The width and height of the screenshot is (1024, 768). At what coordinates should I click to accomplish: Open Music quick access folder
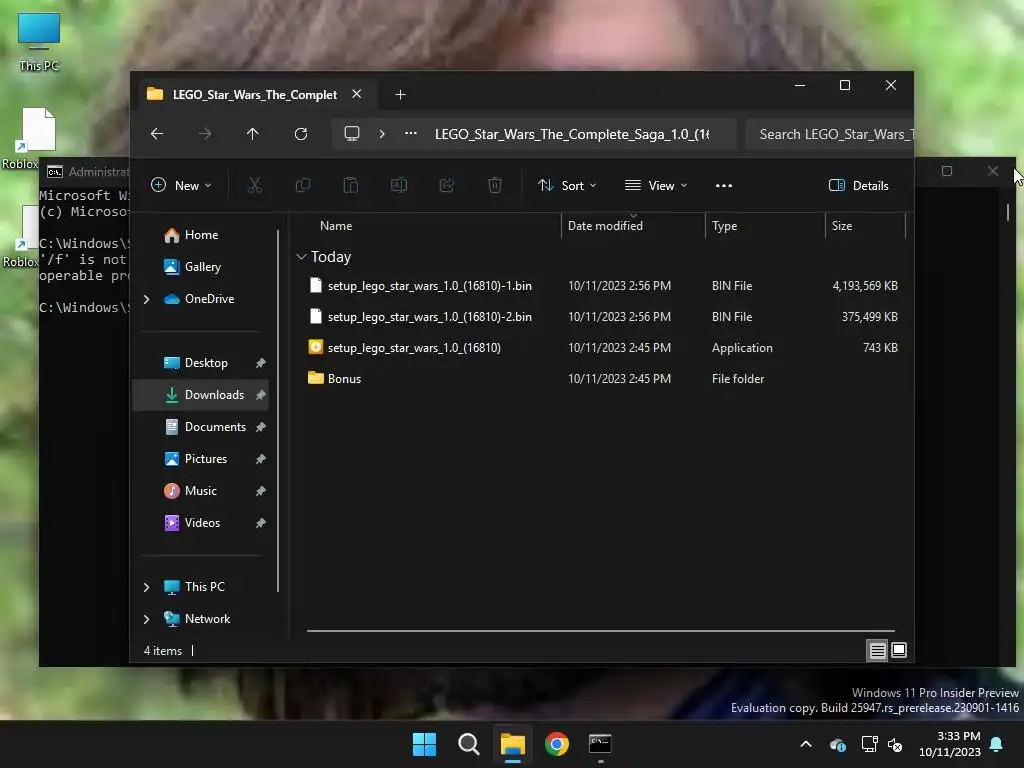pos(200,491)
